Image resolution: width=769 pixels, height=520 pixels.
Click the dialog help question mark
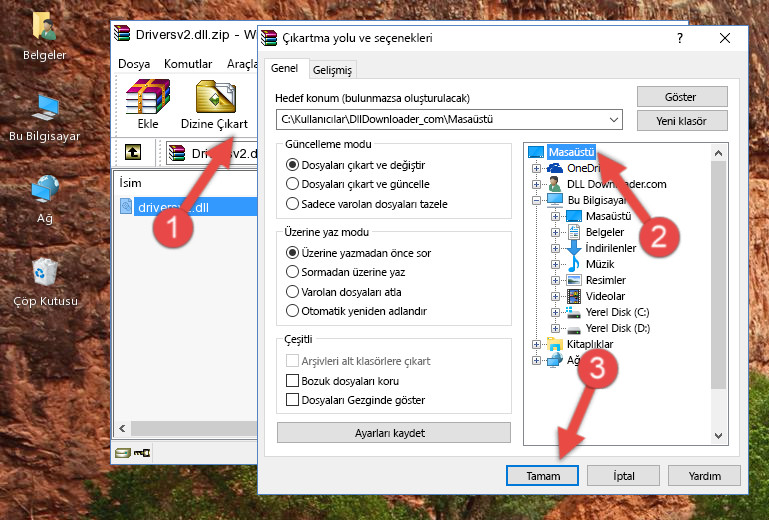tap(680, 38)
